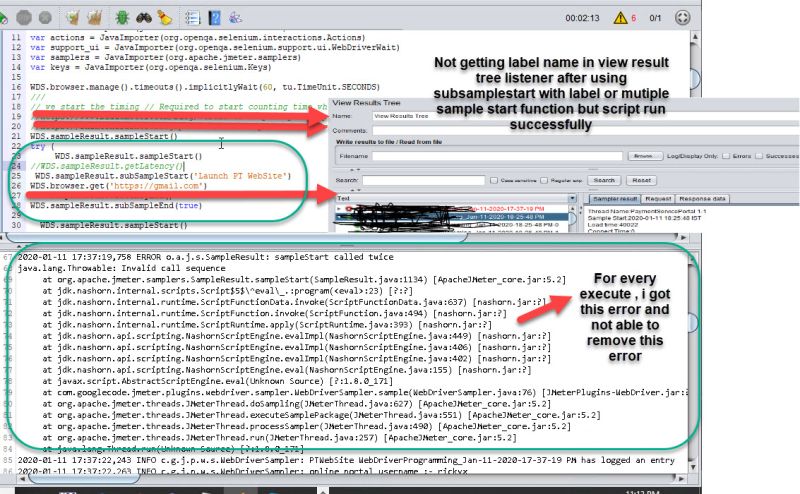Click the Browse button beside Filename
This screenshot has height=494, width=800.
click(x=645, y=156)
